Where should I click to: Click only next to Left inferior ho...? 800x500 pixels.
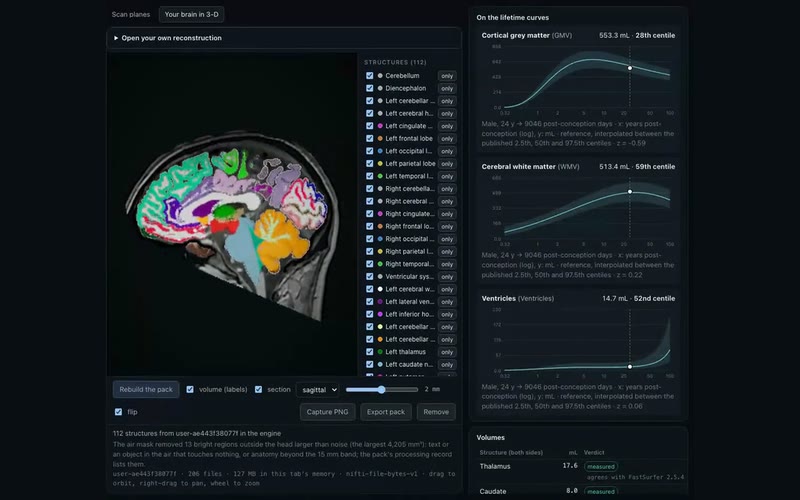pyautogui.click(x=447, y=314)
